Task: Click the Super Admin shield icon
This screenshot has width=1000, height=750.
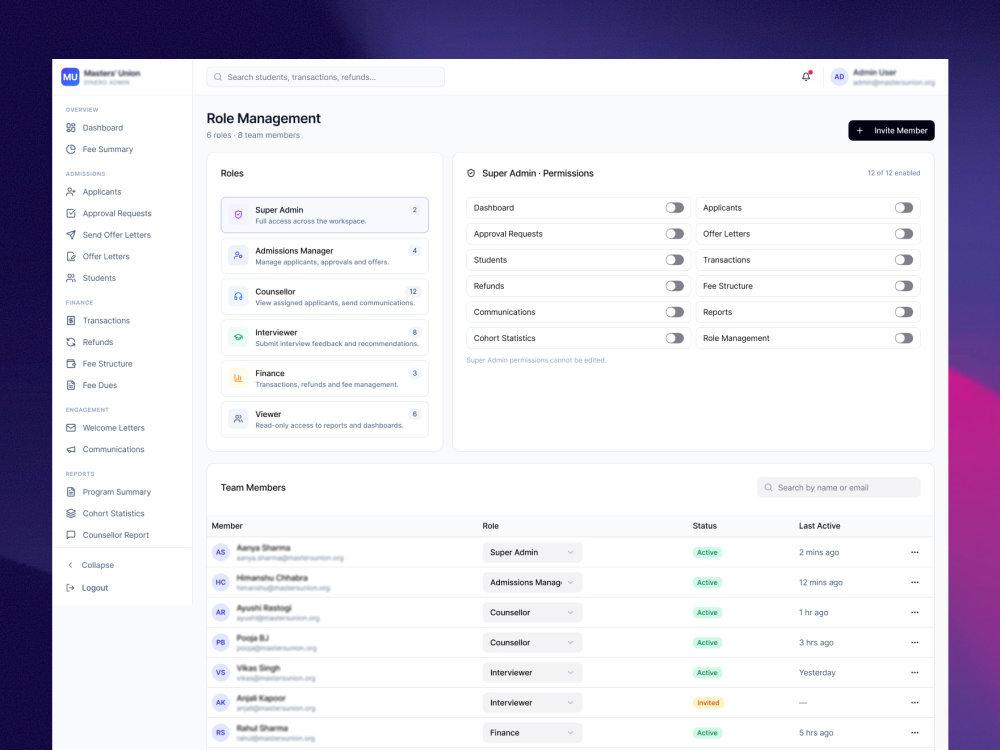Action: [238, 215]
